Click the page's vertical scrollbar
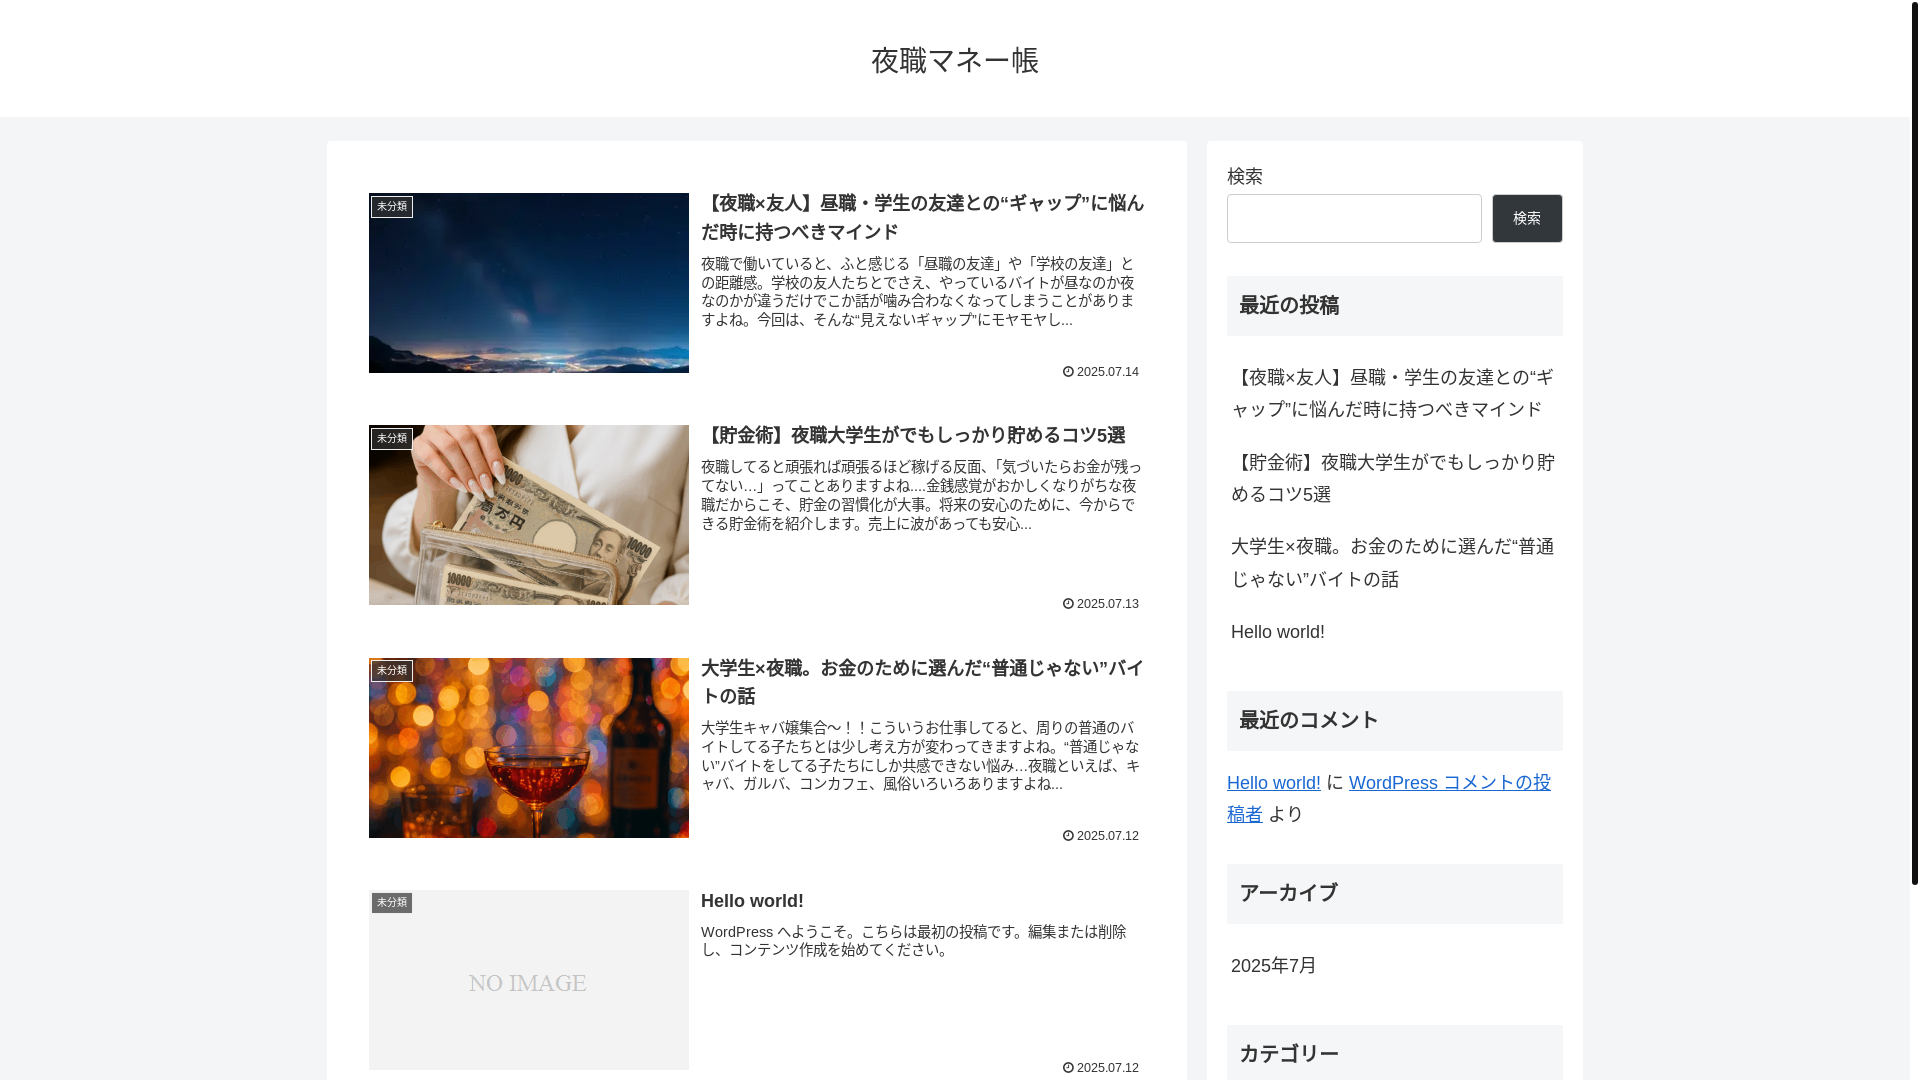Image resolution: width=1920 pixels, height=1080 pixels. (1914, 442)
